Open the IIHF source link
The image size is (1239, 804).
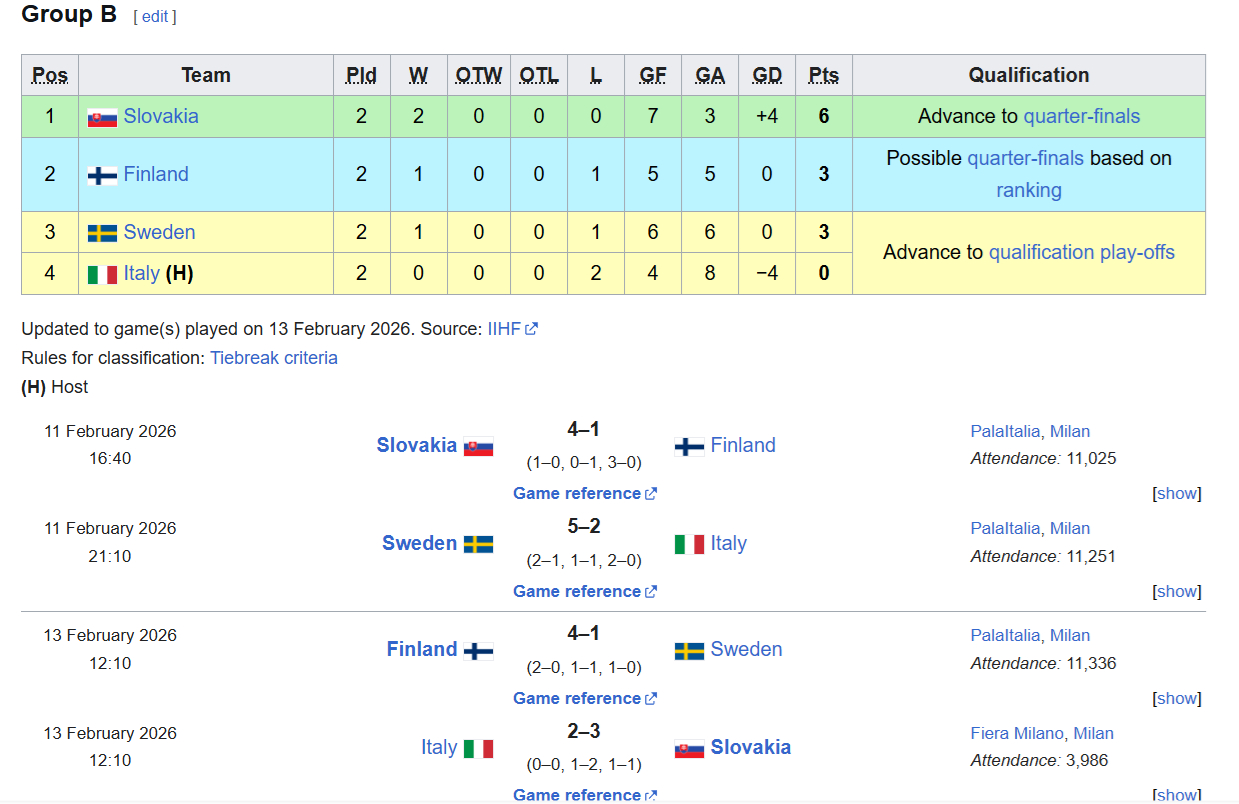503,329
